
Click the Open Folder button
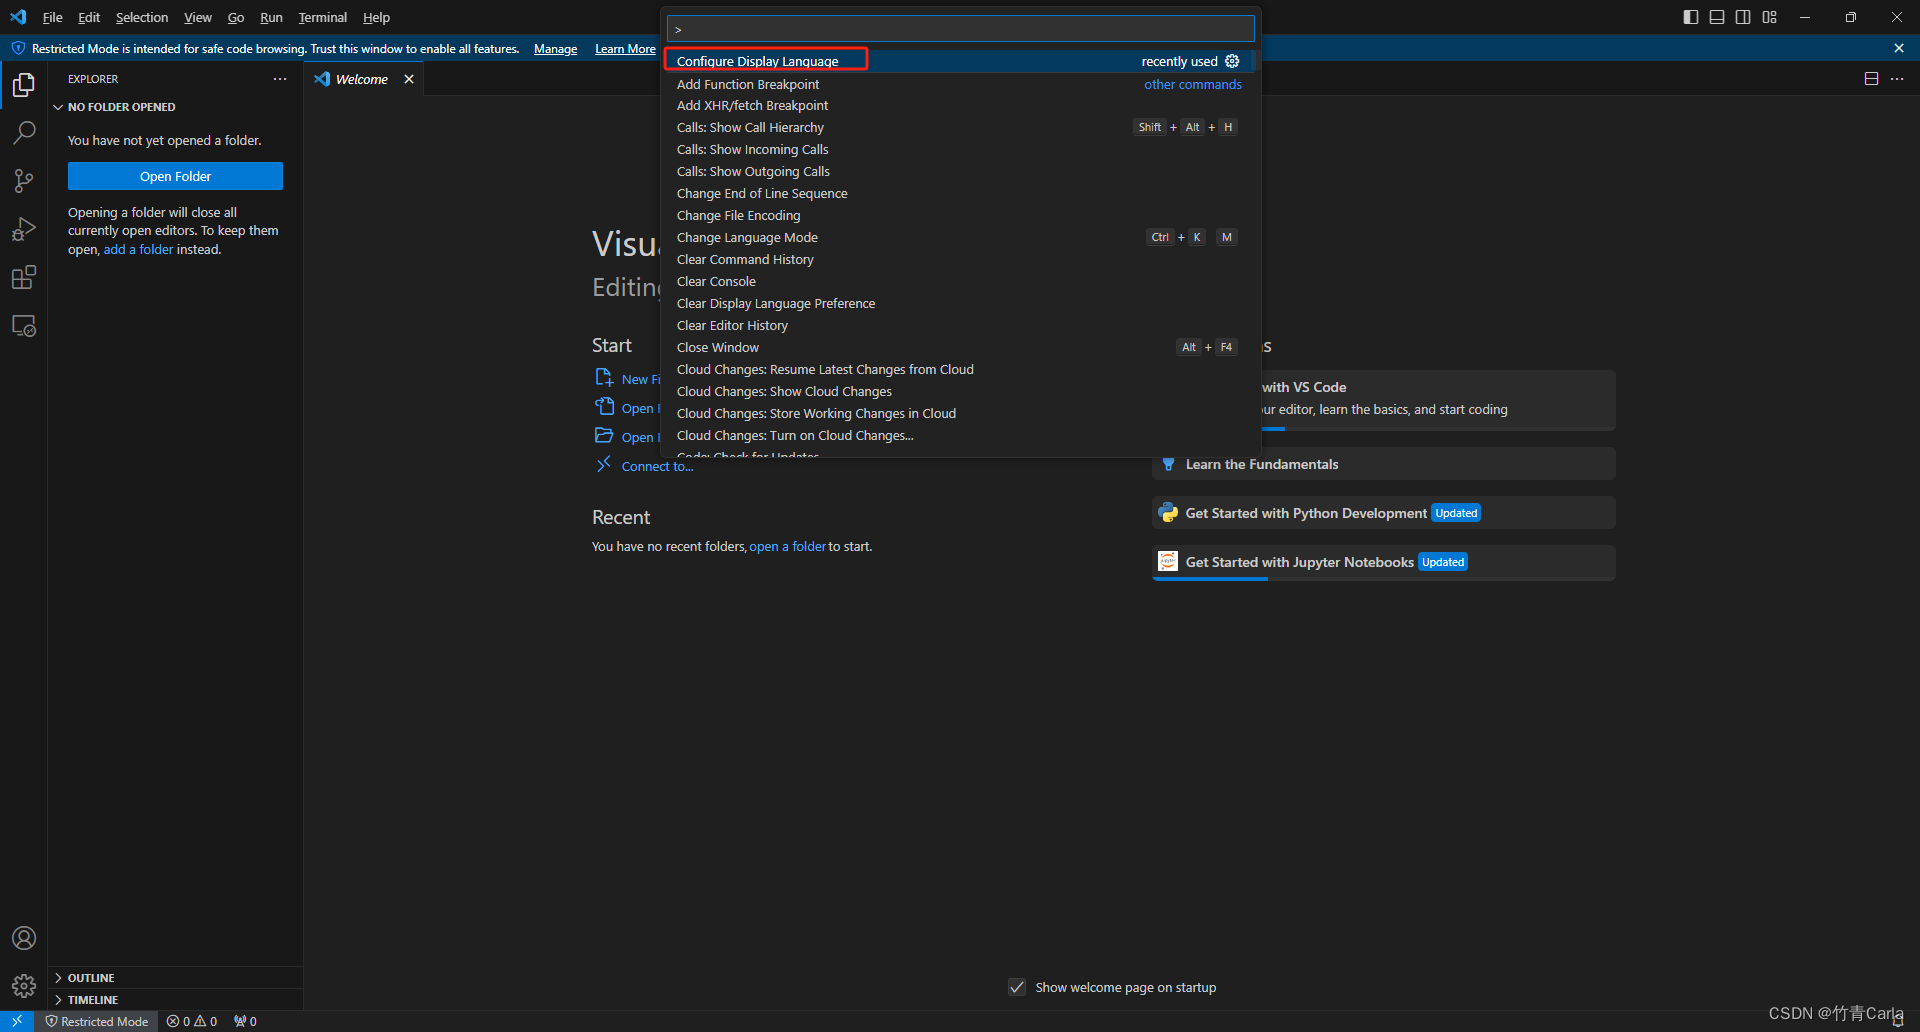(x=175, y=176)
